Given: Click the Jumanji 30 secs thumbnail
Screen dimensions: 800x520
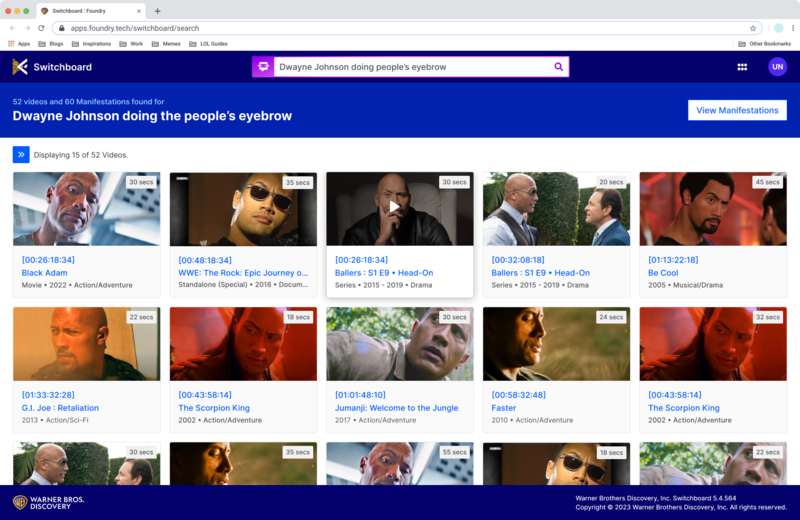Looking at the screenshot, I should 399,344.
